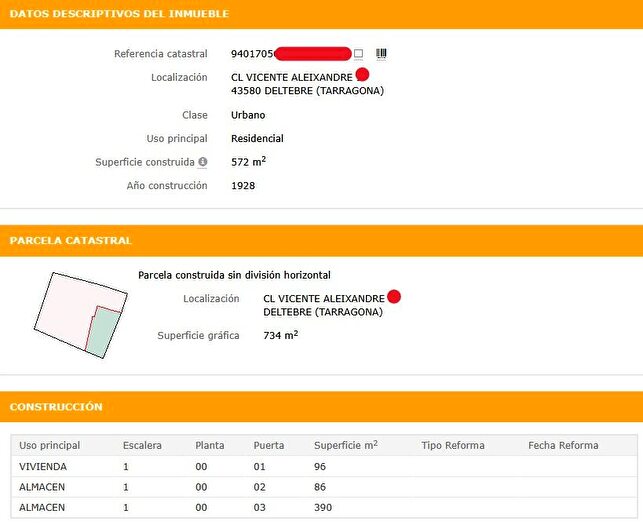Screen dimensions: 643x525
Task: Click the graphic surface value 734 m²
Action: (280, 335)
